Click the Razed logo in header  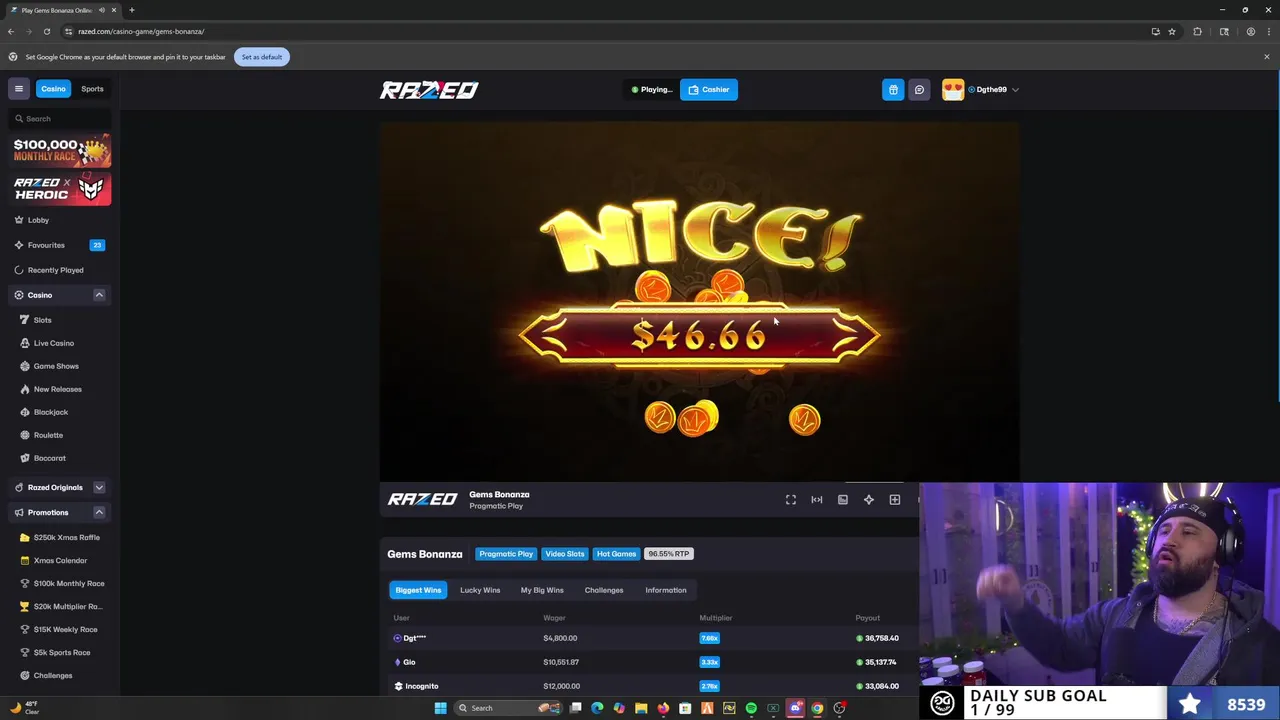click(x=429, y=90)
